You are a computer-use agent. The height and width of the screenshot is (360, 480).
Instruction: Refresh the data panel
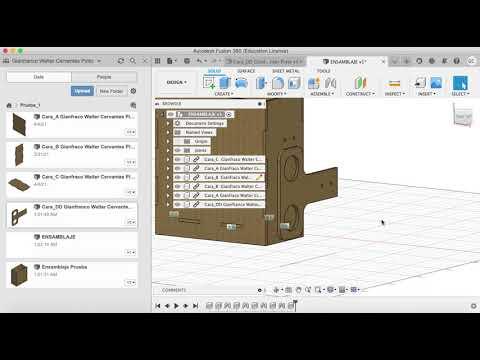tap(121, 61)
